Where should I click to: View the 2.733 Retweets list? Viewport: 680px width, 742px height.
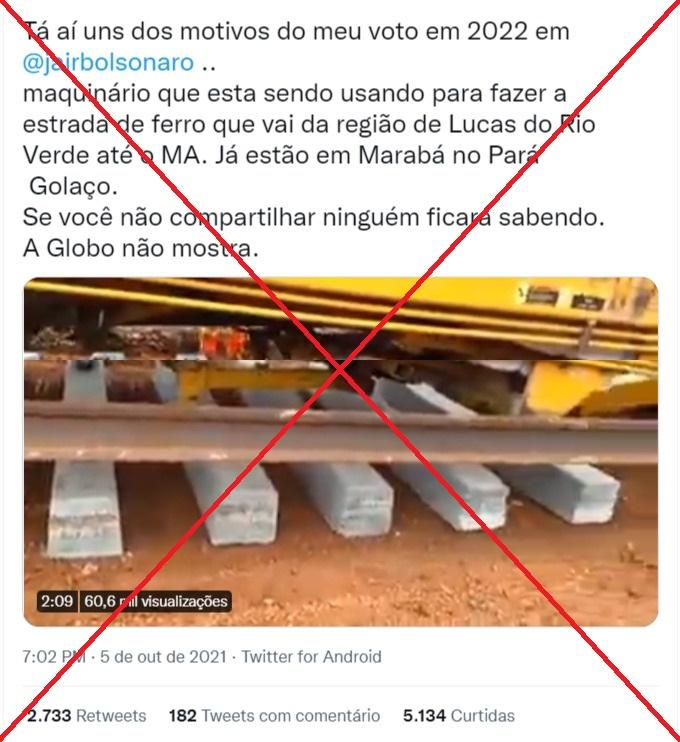point(86,716)
